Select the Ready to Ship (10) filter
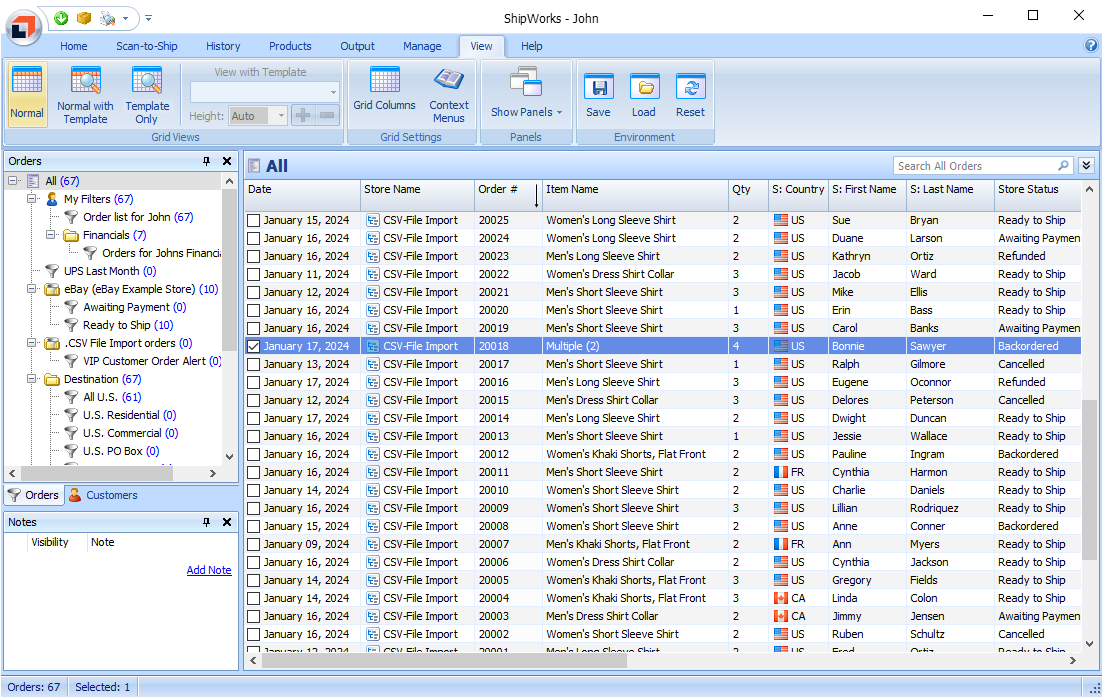The width and height of the screenshot is (1103, 698). [x=127, y=325]
